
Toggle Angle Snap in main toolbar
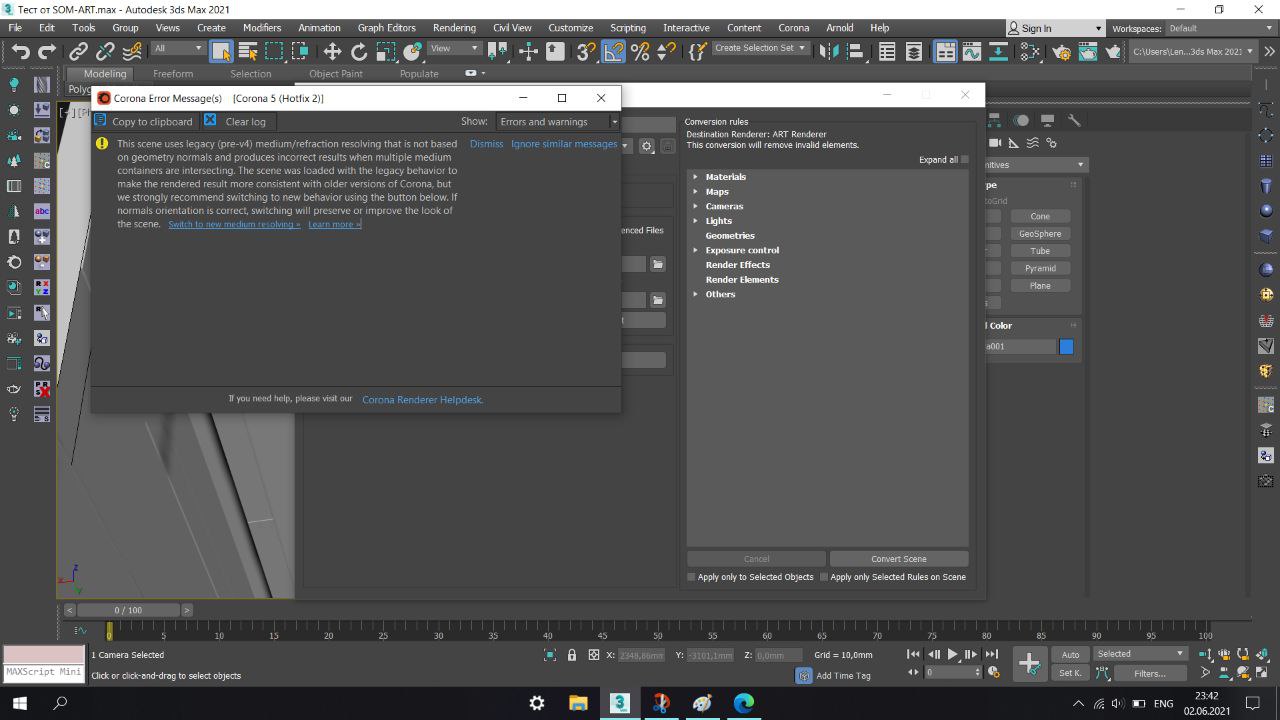pos(613,51)
